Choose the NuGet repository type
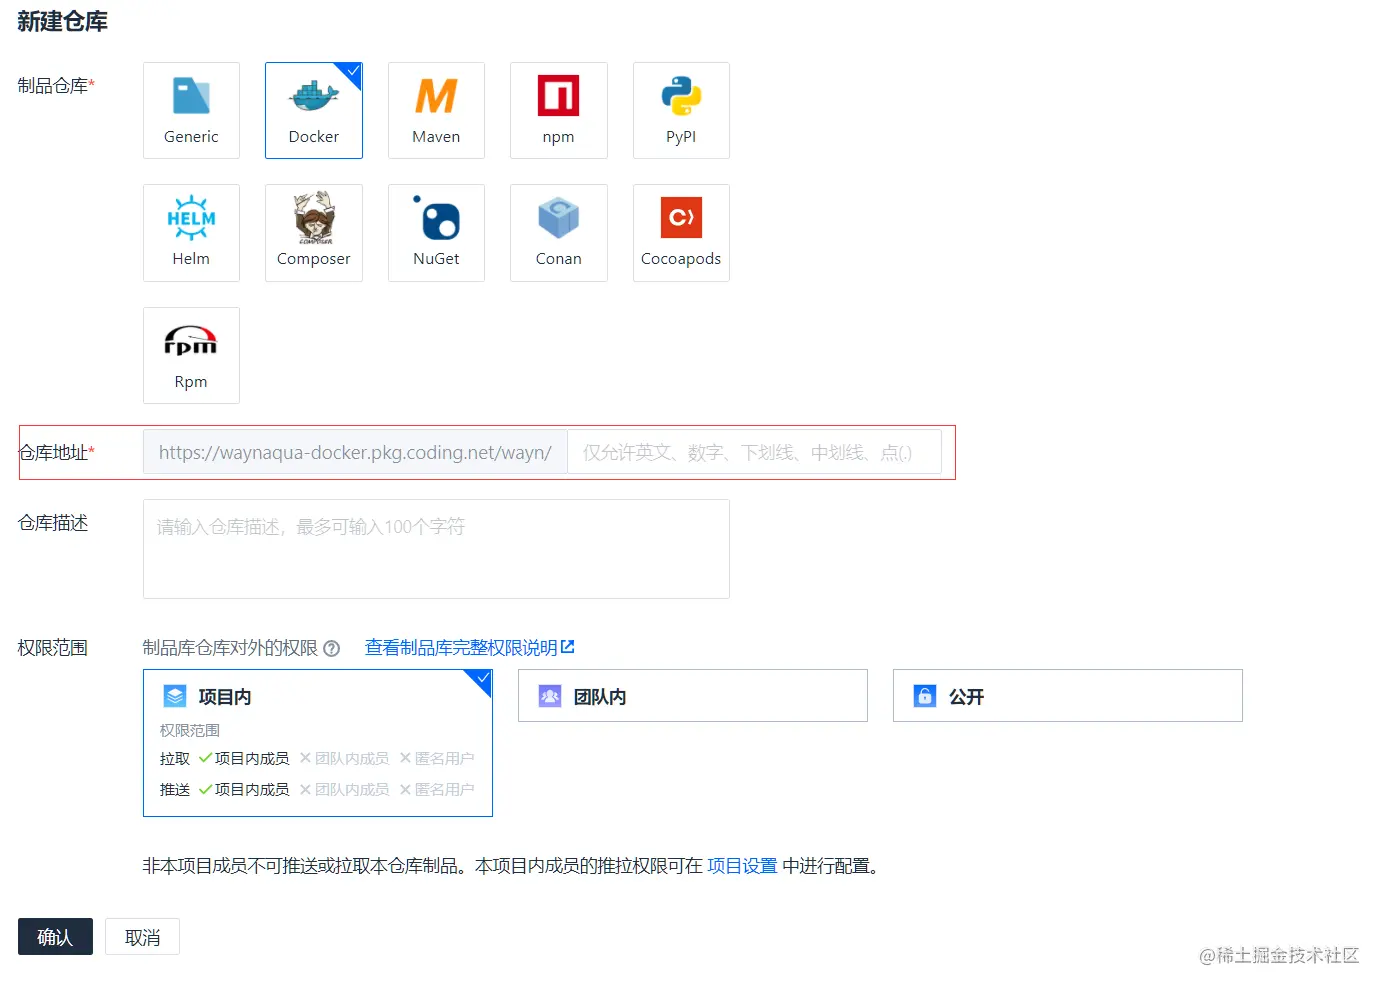This screenshot has height=992, width=1386. point(435,233)
